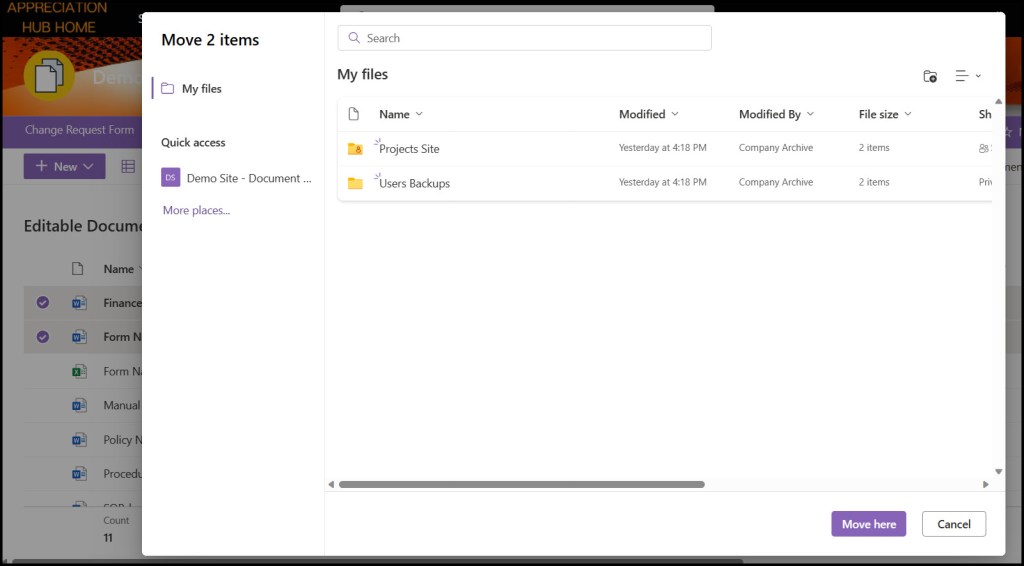Select My files in left navigation
This screenshot has width=1024, height=566.
click(201, 89)
